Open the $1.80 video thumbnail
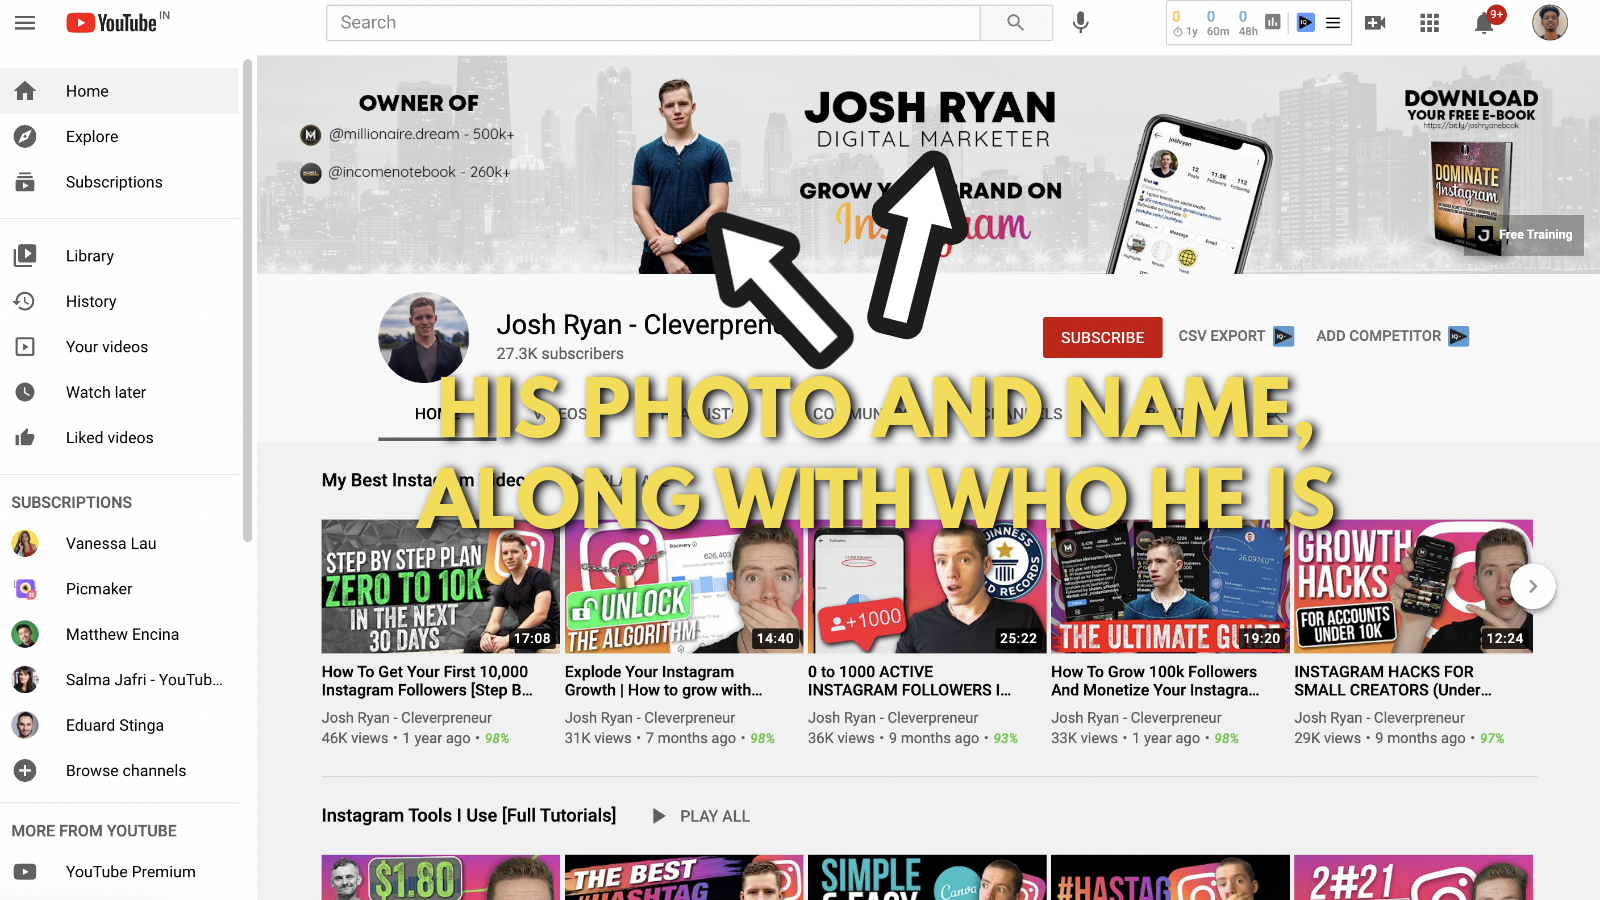 440,877
